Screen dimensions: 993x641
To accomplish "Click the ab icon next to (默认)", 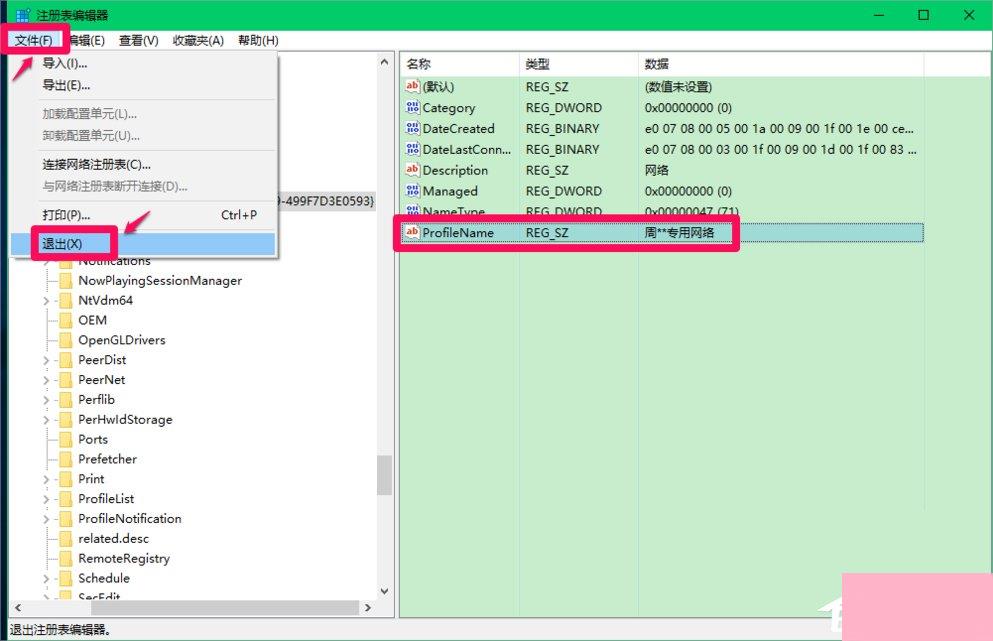I will 412,87.
